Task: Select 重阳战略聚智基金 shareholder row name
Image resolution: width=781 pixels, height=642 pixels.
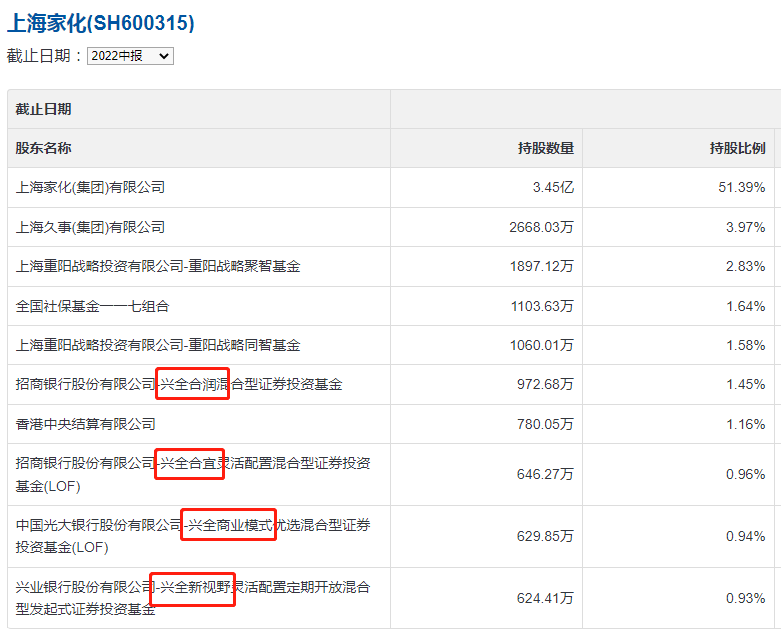Action: (158, 266)
